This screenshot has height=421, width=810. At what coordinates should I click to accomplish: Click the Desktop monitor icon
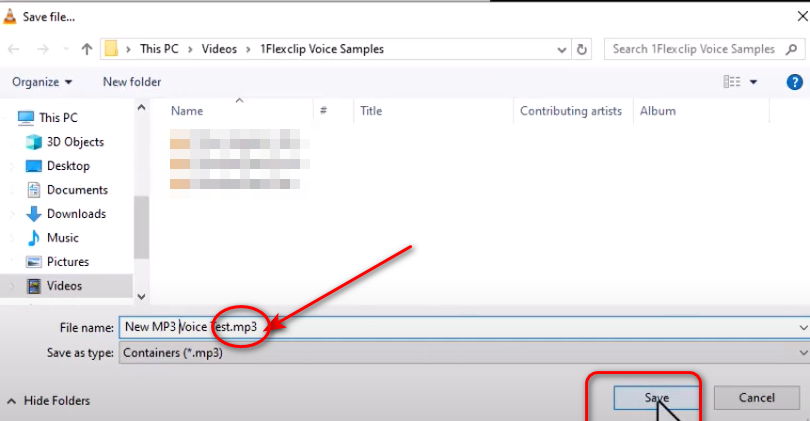coord(34,166)
